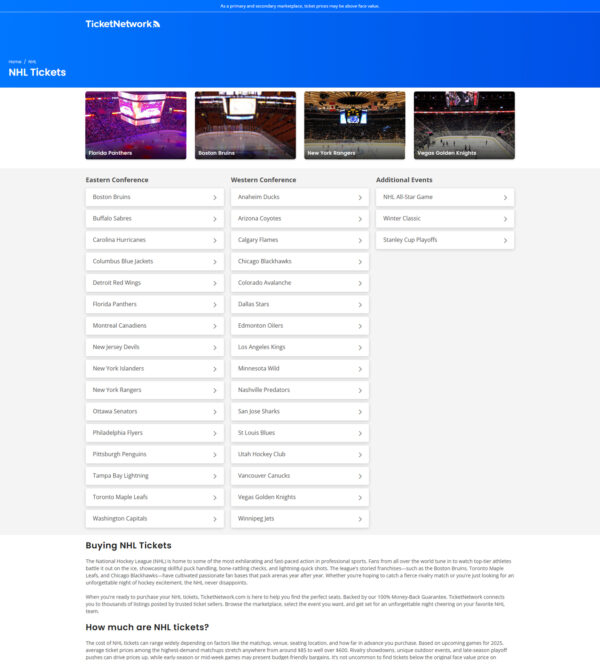Screen dimensions: 600x667
Task: Click 'How much are NHL tickets?' heading
Action: 147,627
